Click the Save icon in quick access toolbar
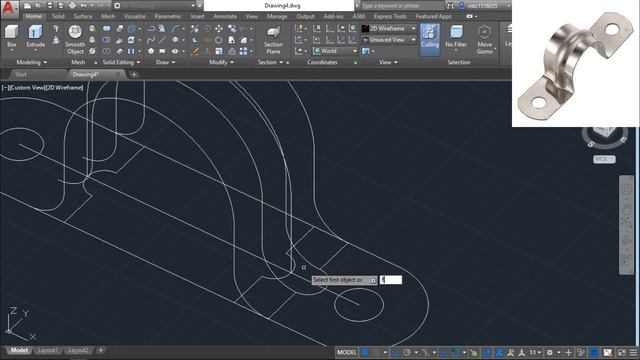Image resolution: width=640 pixels, height=360 pixels. 50,6
